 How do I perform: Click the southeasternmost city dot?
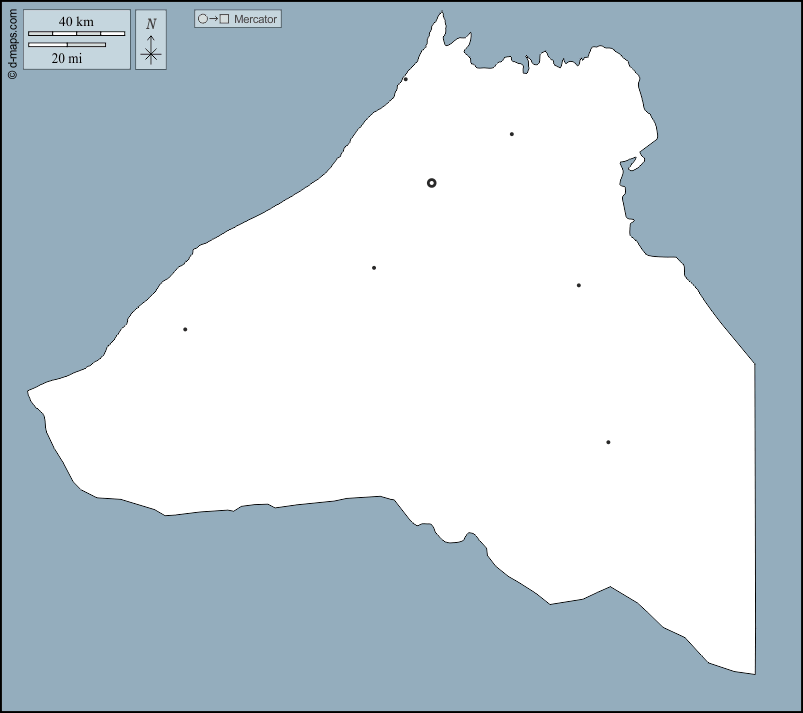point(608,442)
